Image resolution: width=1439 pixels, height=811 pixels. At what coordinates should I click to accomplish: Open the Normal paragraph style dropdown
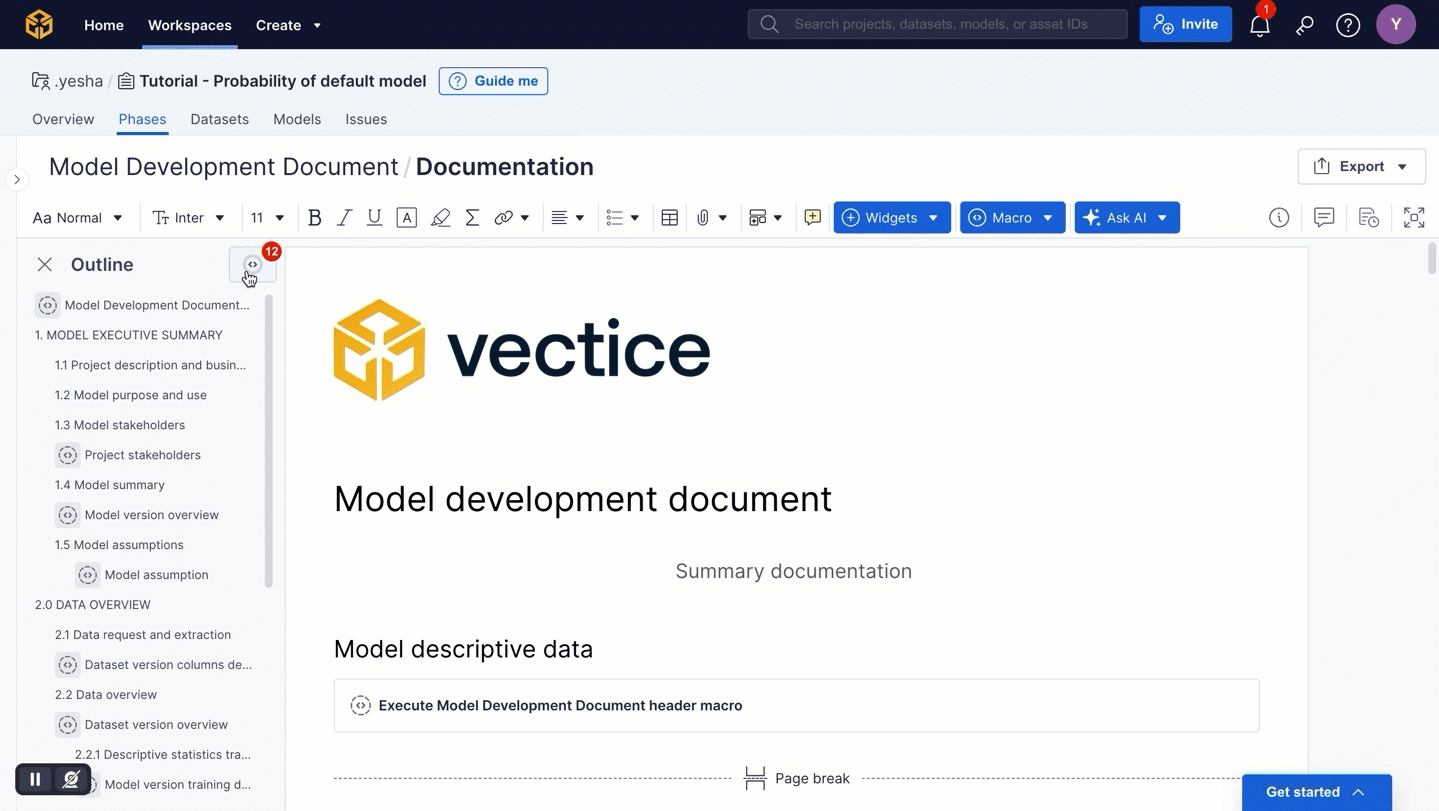pos(77,218)
